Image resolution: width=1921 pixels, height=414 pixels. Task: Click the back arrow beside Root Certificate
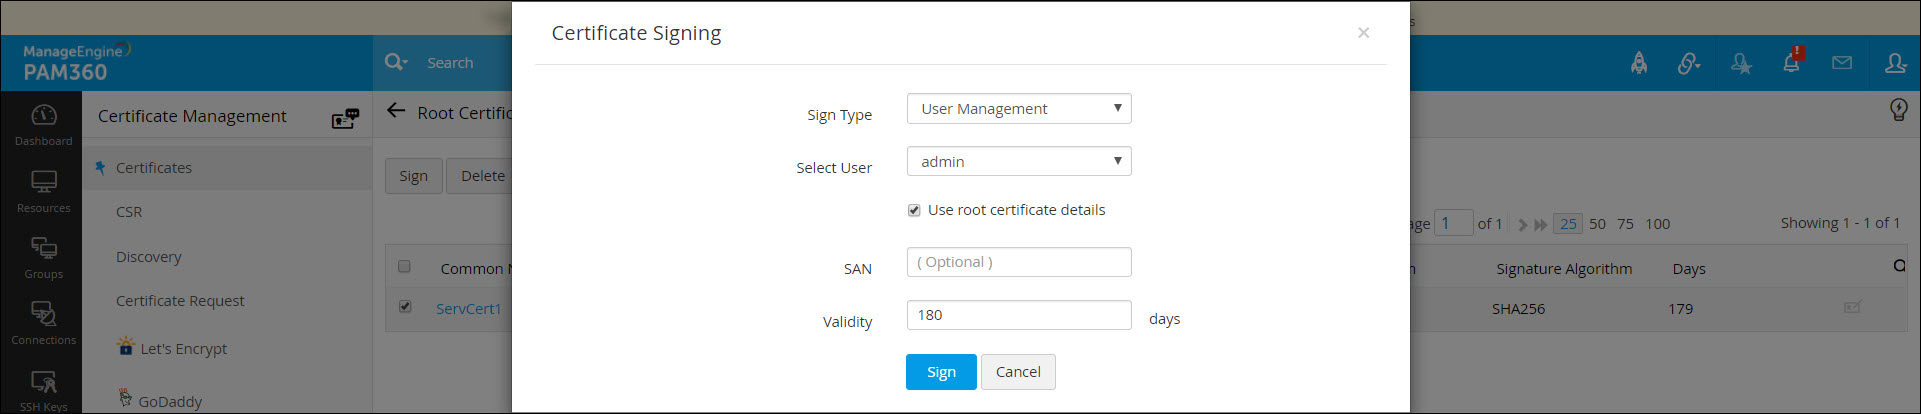click(x=396, y=111)
